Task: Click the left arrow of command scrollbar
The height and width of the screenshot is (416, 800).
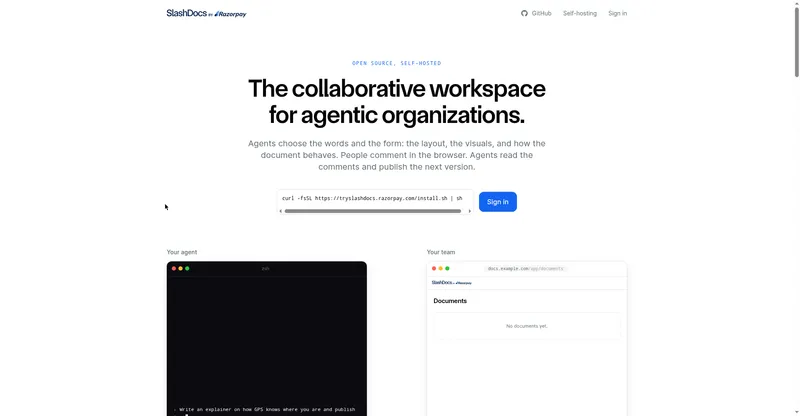Action: click(281, 211)
